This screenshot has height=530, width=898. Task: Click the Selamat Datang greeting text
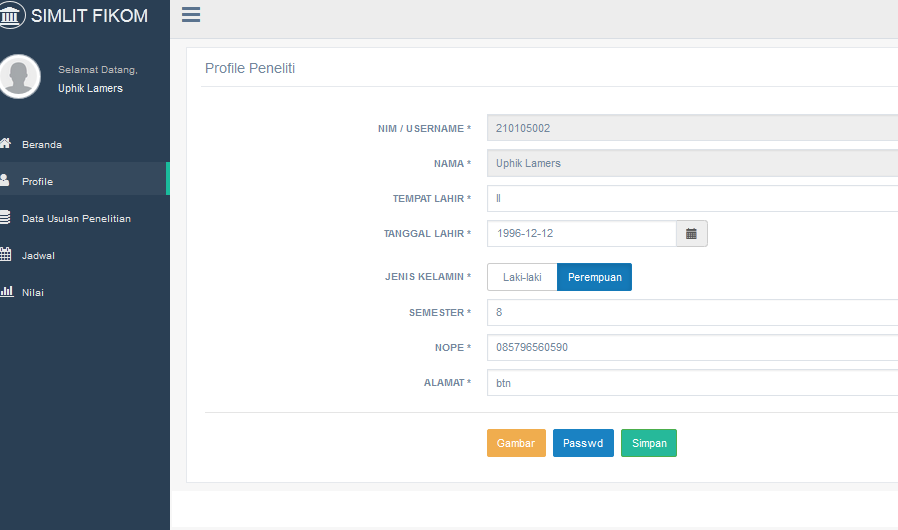click(x=98, y=70)
